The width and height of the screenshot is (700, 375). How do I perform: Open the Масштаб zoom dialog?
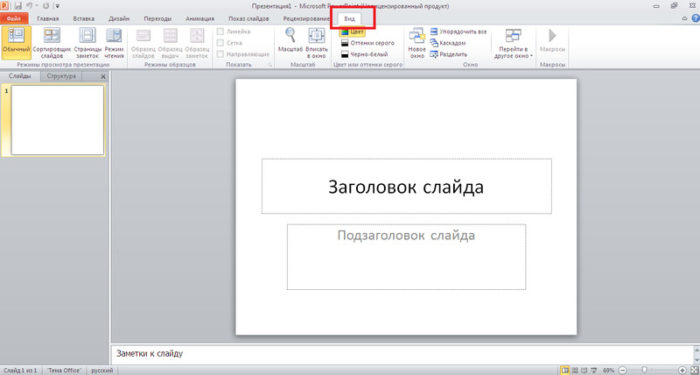point(290,40)
